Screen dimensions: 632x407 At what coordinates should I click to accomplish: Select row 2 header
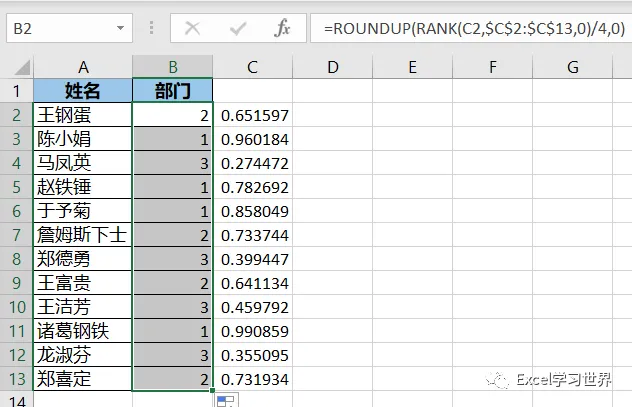pyautogui.click(x=17, y=115)
